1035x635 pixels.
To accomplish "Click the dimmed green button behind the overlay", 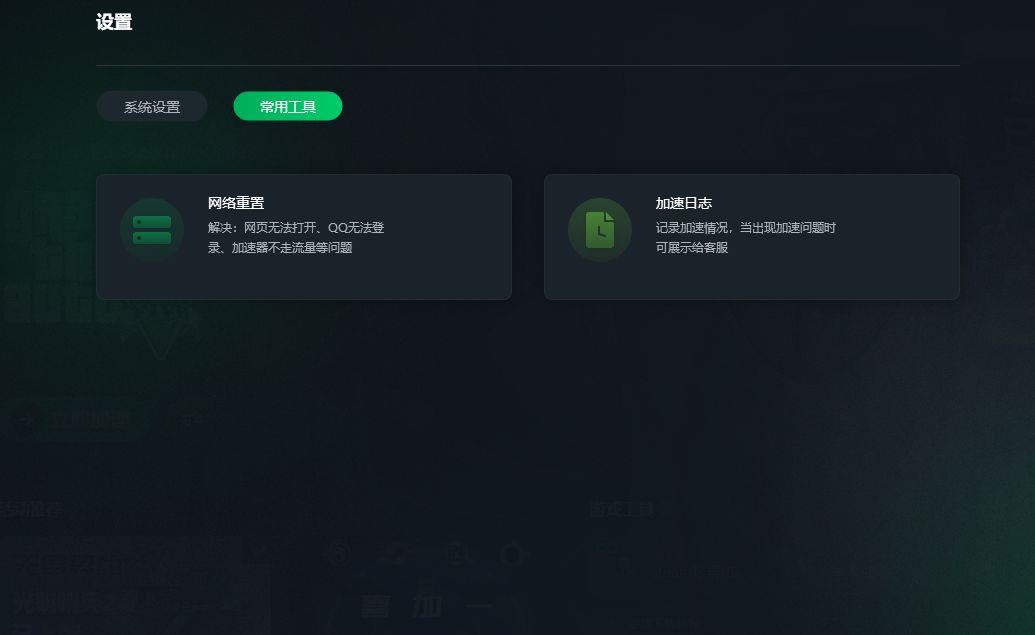I will (x=89, y=420).
